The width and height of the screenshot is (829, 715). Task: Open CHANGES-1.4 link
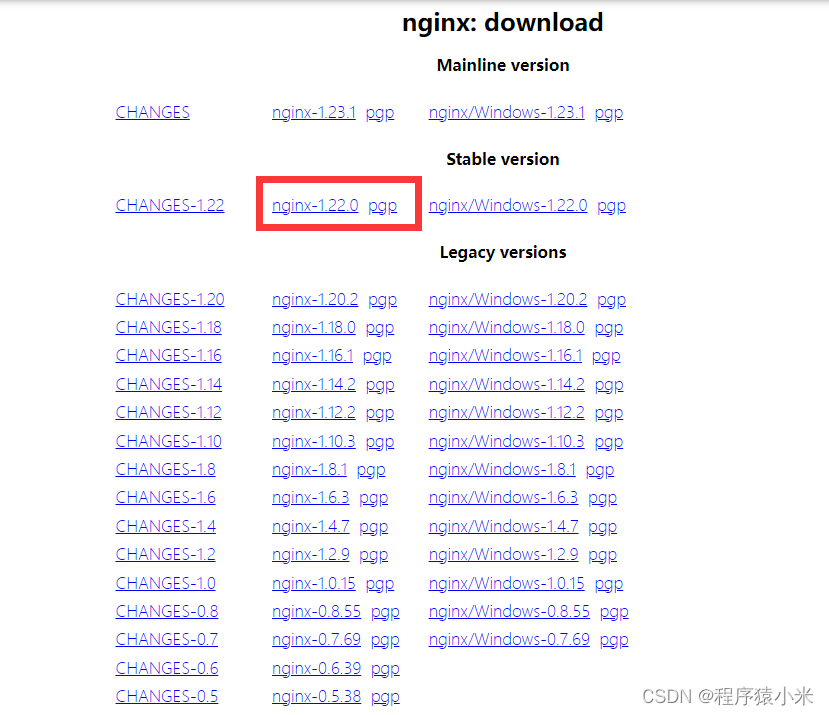(165, 527)
